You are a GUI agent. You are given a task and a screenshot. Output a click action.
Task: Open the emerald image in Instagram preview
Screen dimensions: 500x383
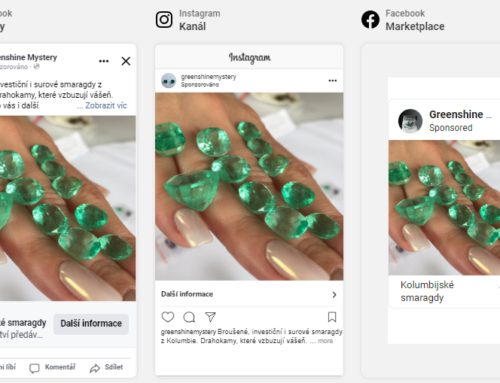click(249, 186)
